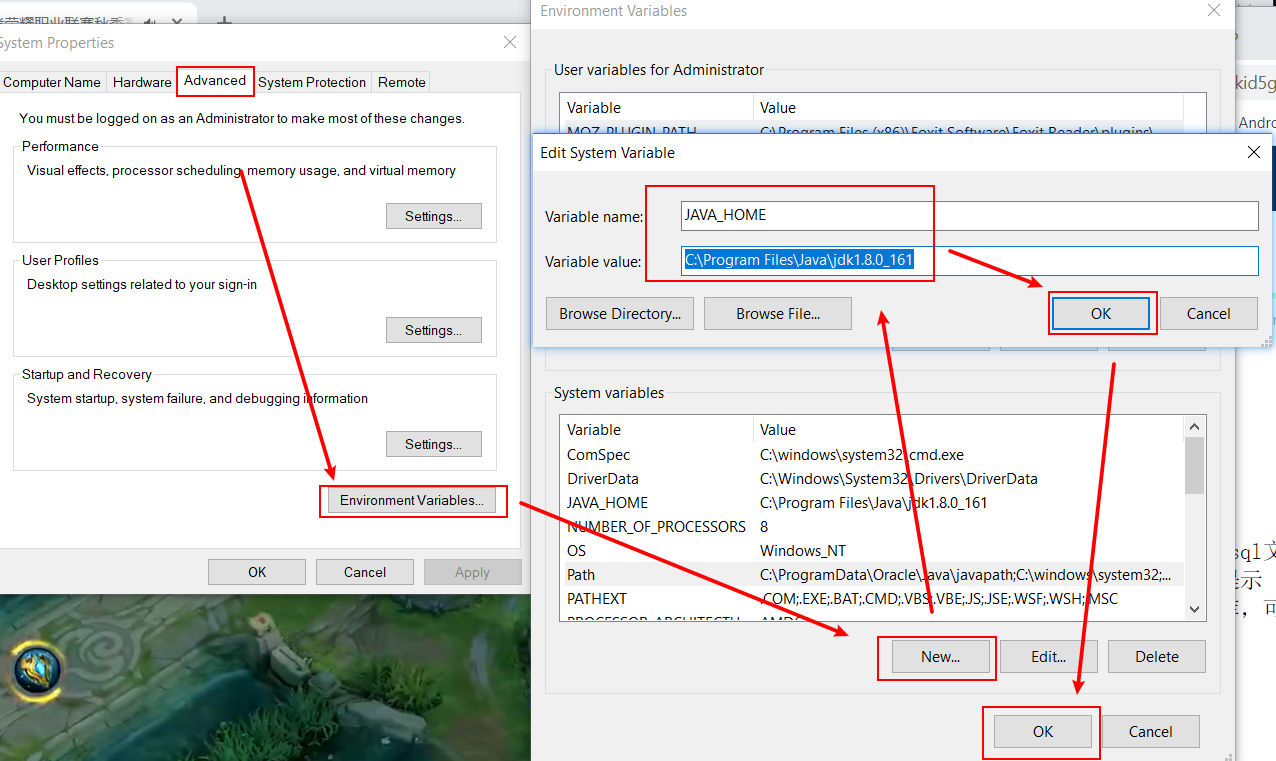The width and height of the screenshot is (1276, 761).
Task: Switch to the Computer Name tab
Action: (x=52, y=82)
